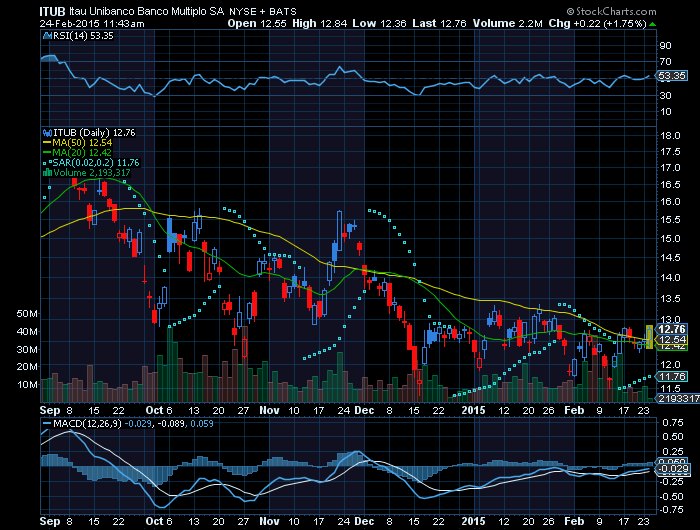
Task: Click the 0.75 MACD scale label
Action: 673,422
